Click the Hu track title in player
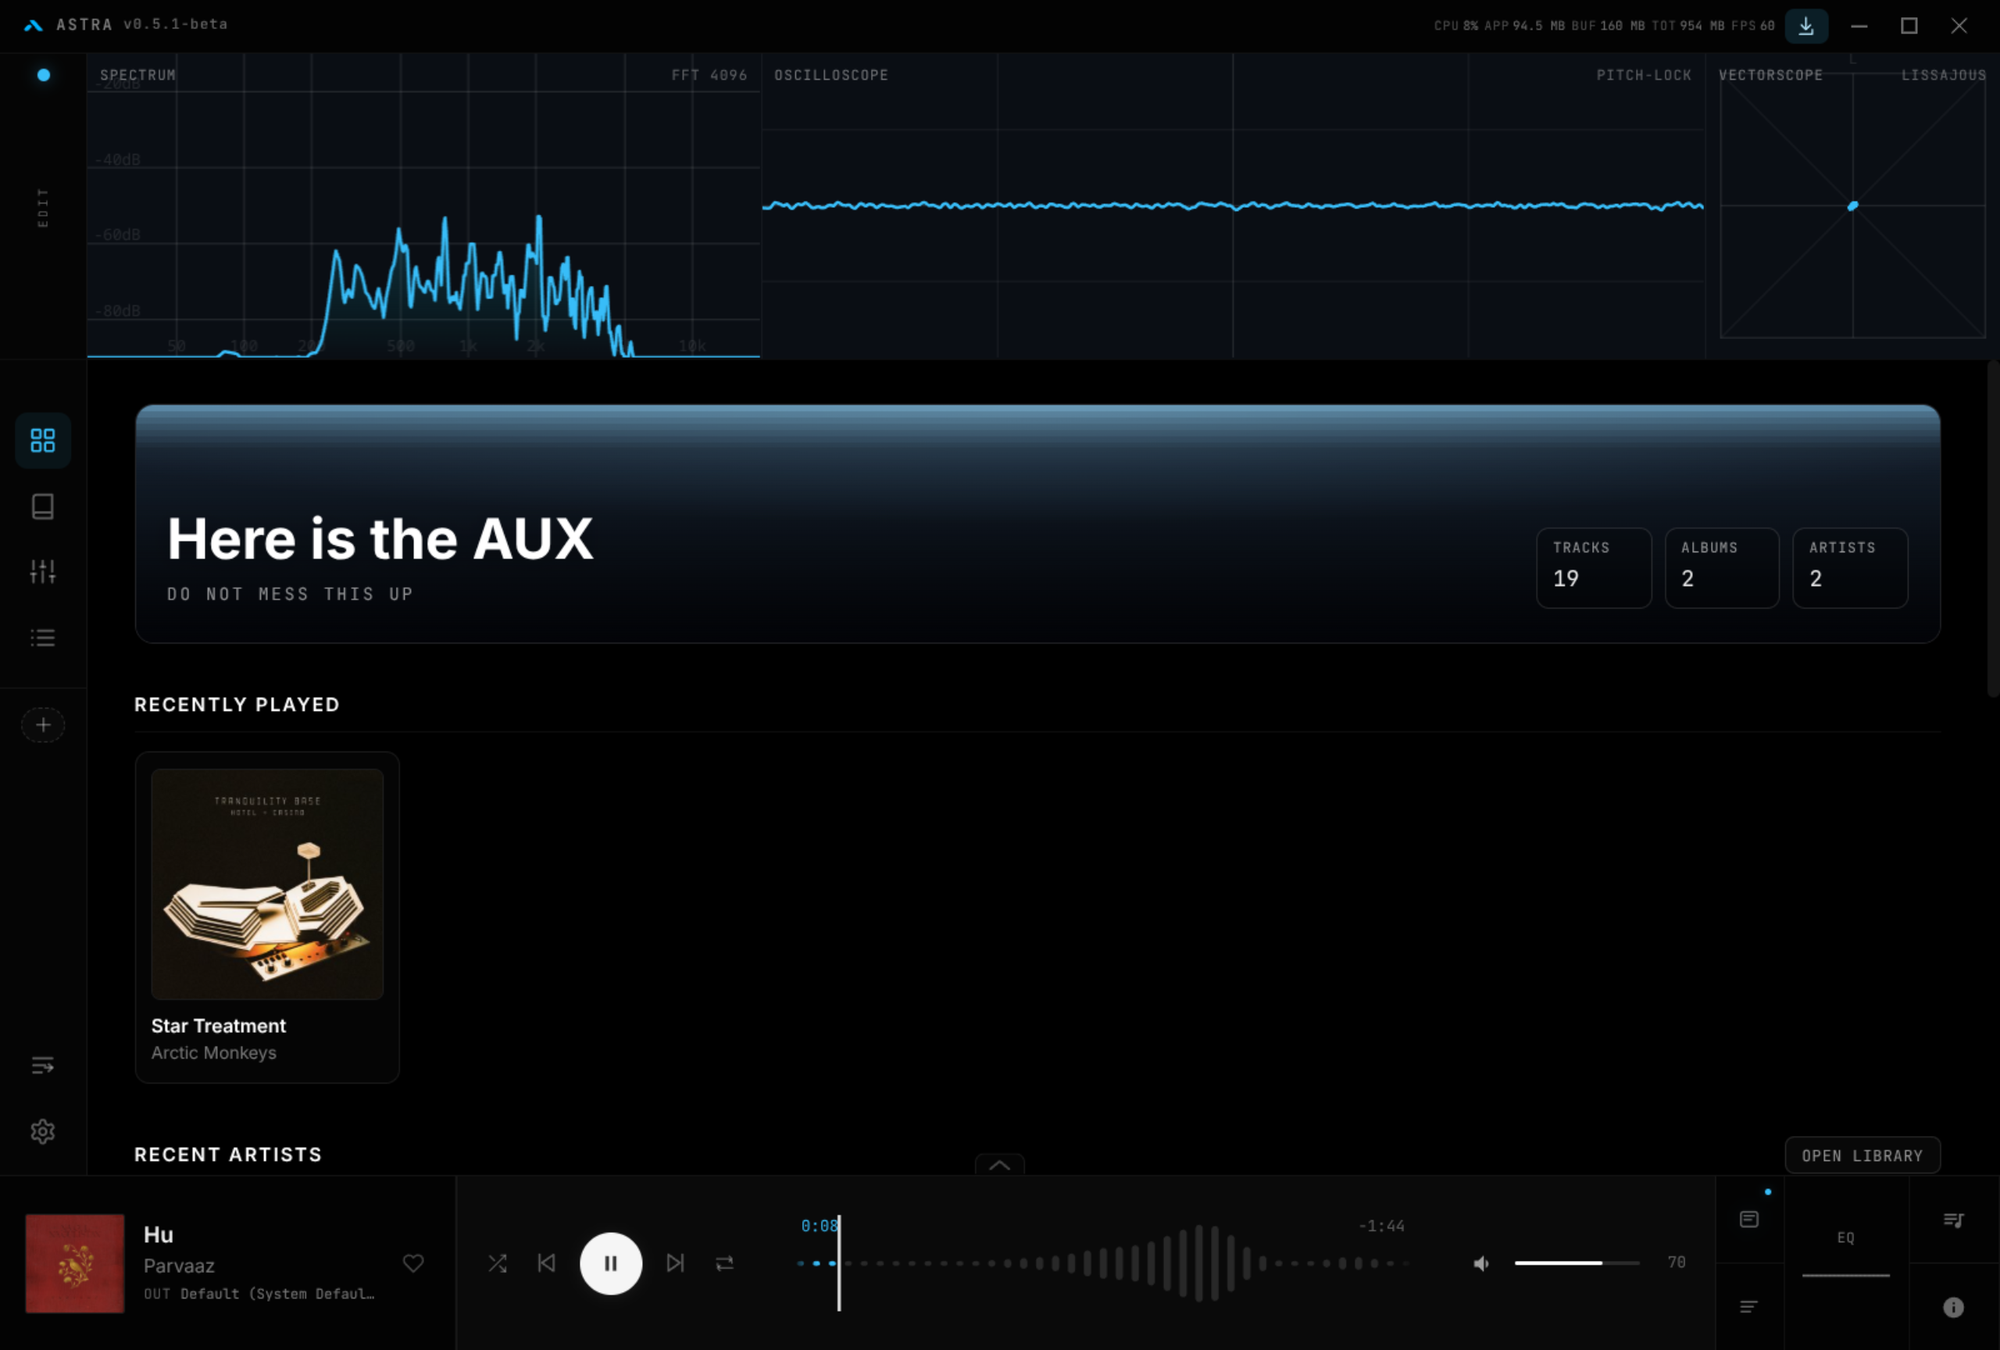 pyautogui.click(x=159, y=1235)
